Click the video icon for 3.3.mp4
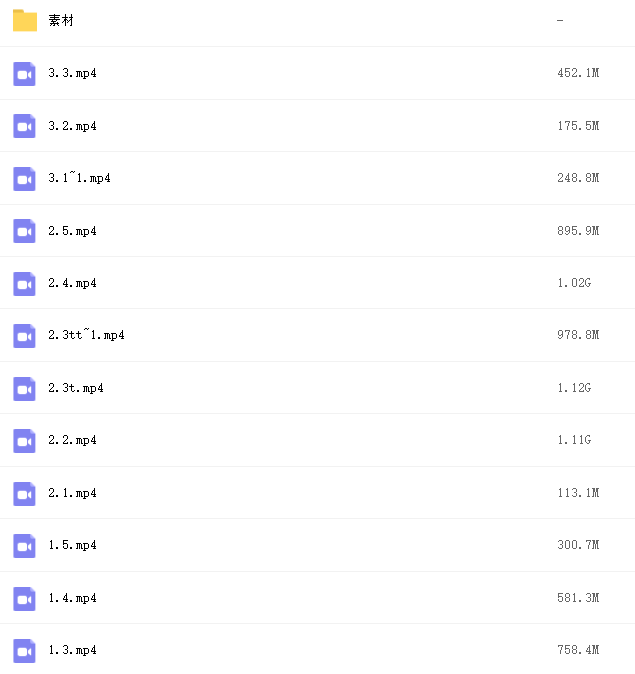Viewport: 635px width, 674px height. (x=24, y=74)
